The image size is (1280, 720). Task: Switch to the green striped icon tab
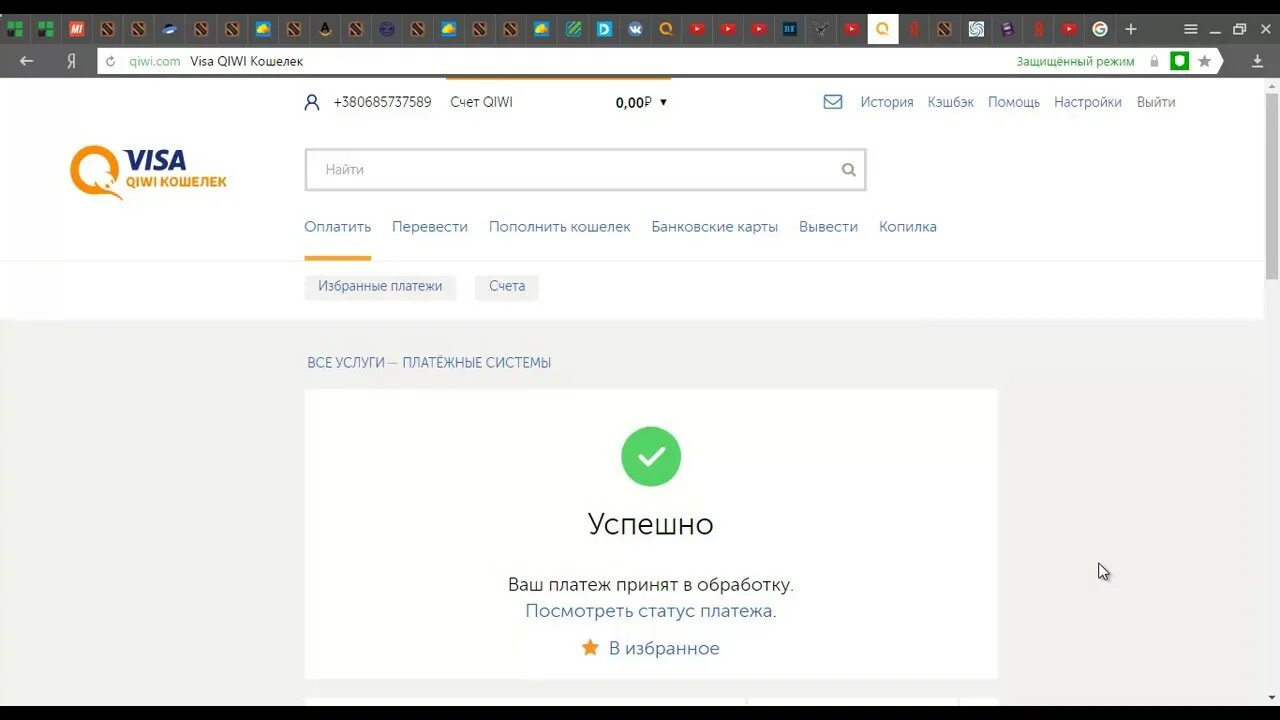(573, 29)
